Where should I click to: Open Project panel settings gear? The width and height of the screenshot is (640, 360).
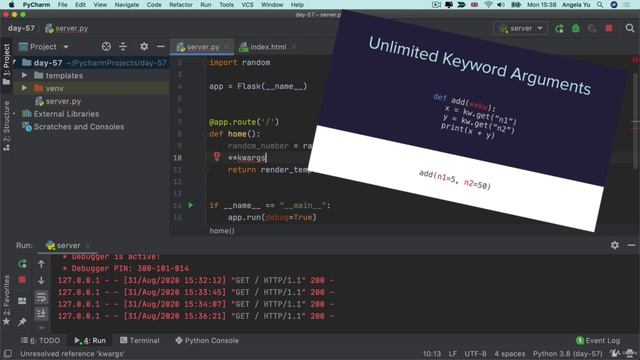144,47
